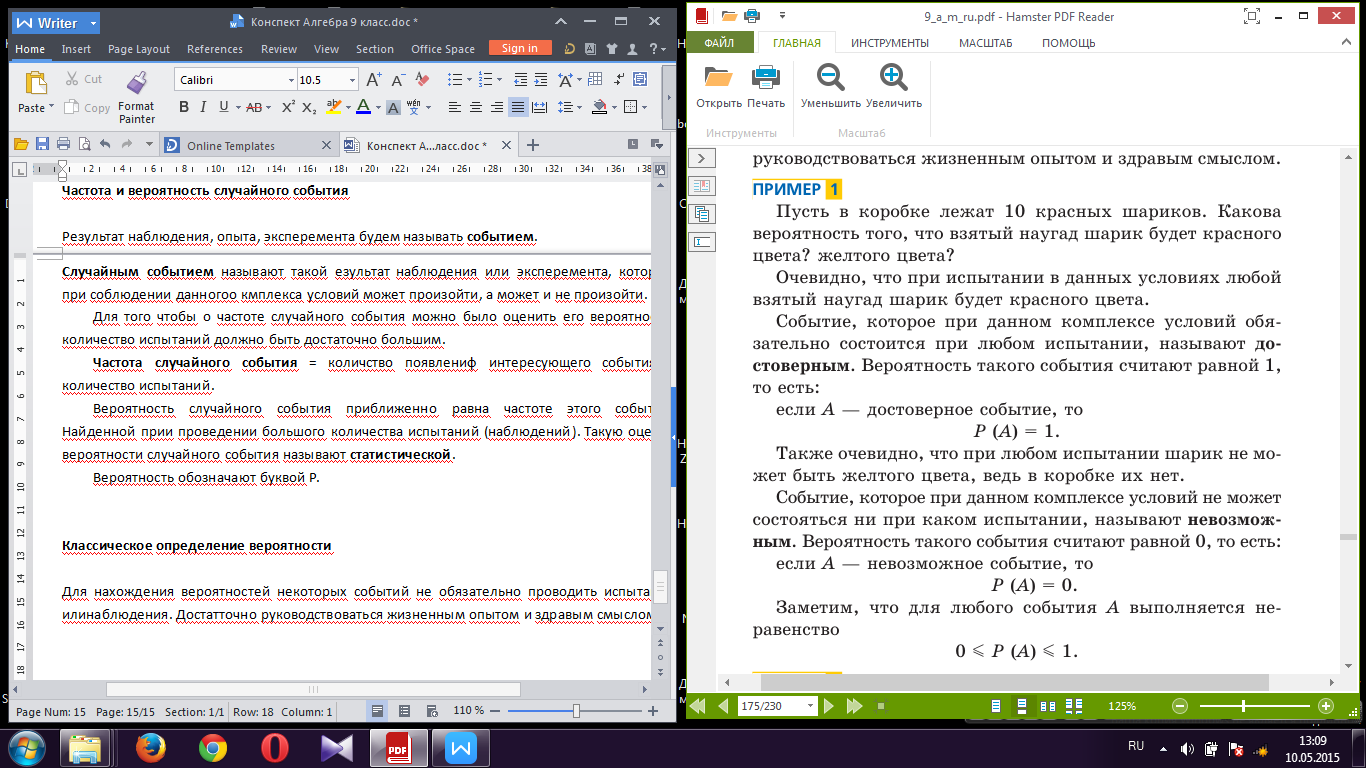Apply subscript formatting in Writer
Image resolution: width=1366 pixels, height=768 pixels.
(x=309, y=107)
